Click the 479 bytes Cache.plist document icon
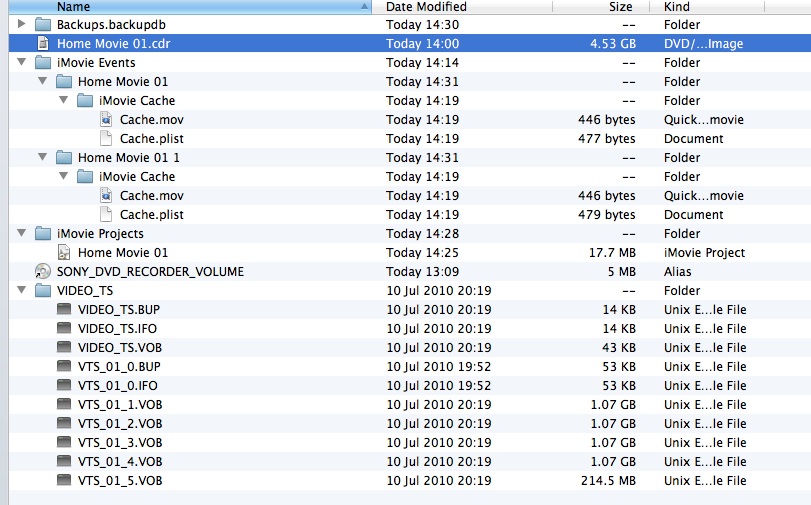 (106, 214)
